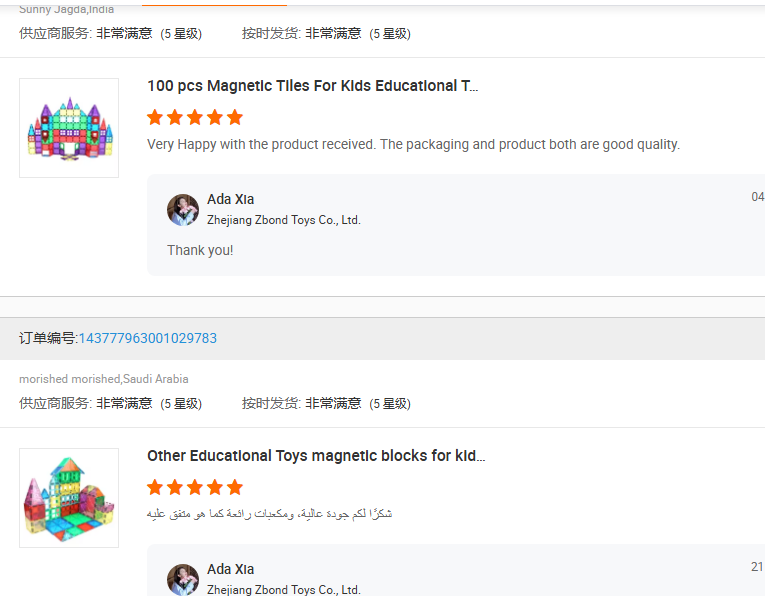Image resolution: width=765 pixels, height=596 pixels.
Task: Open the 100 pcs Magnetic Tiles For Kids title
Action: point(312,86)
